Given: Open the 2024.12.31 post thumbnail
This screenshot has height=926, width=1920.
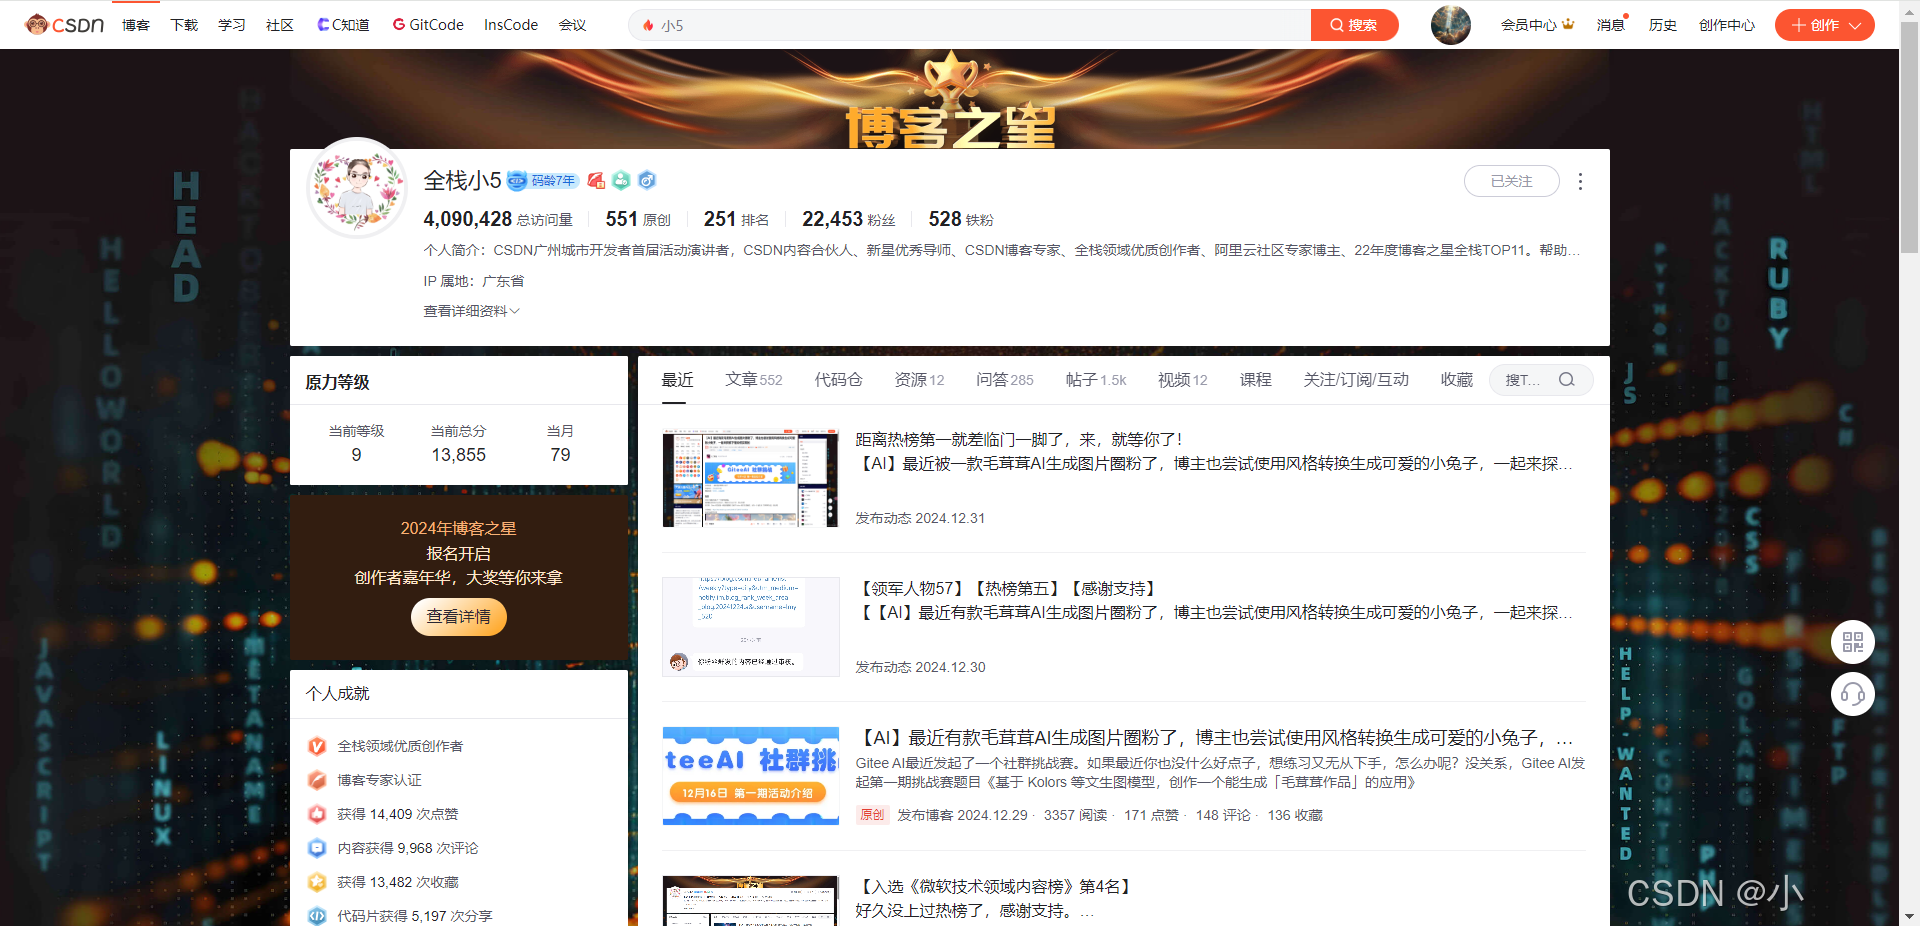Looking at the screenshot, I should [x=750, y=478].
